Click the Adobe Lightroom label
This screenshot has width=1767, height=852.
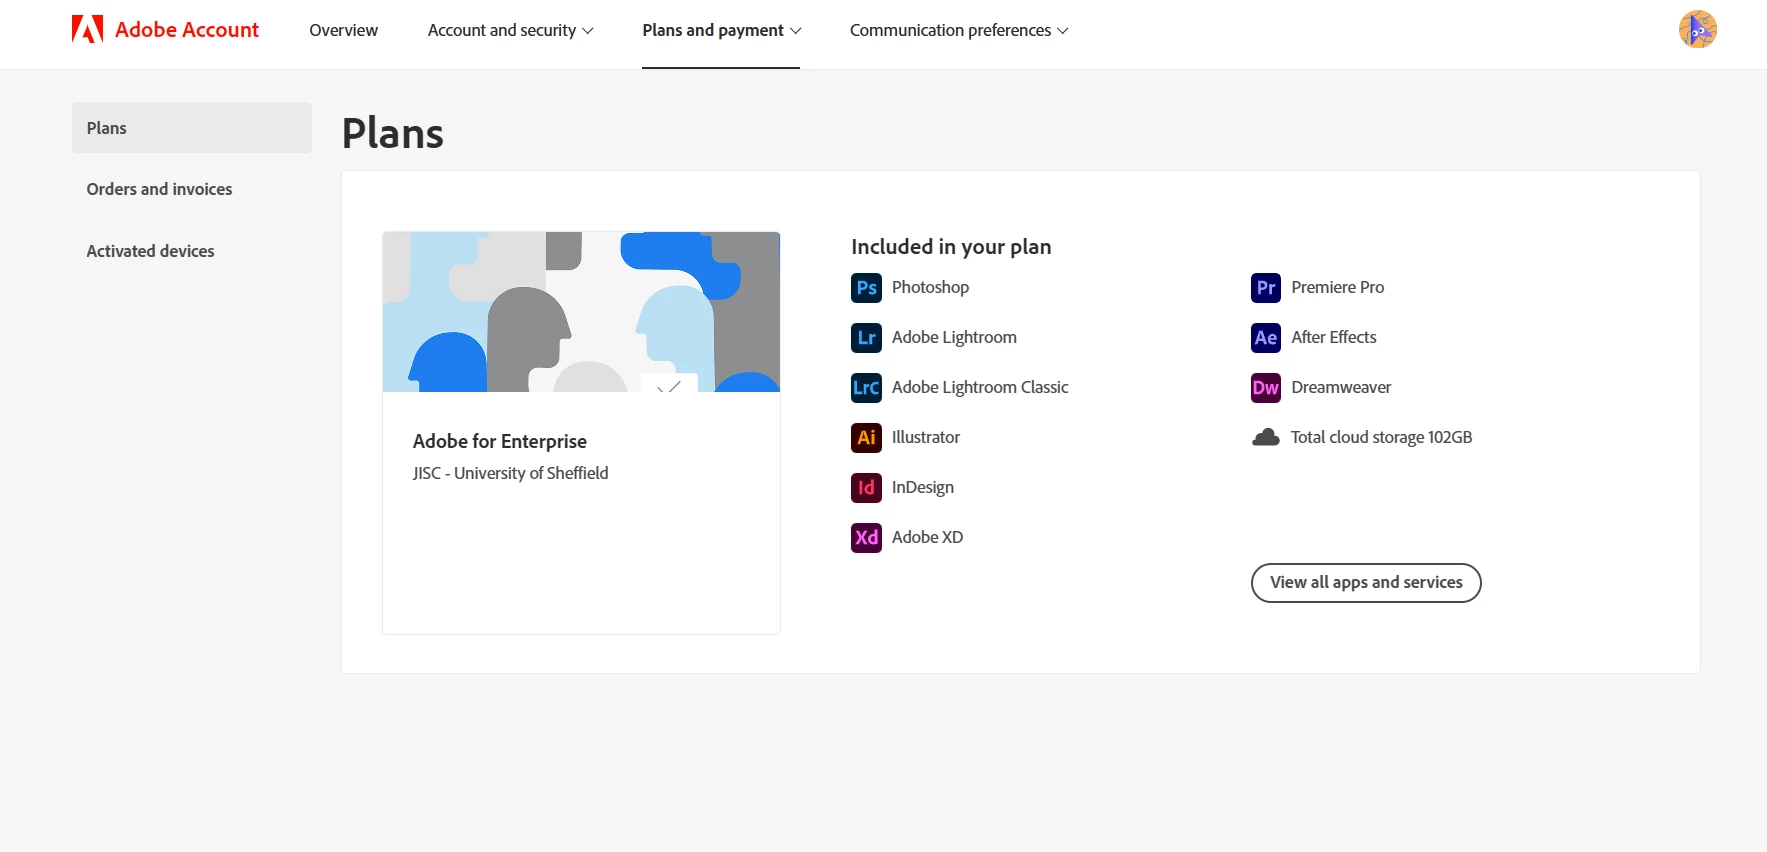954,337
